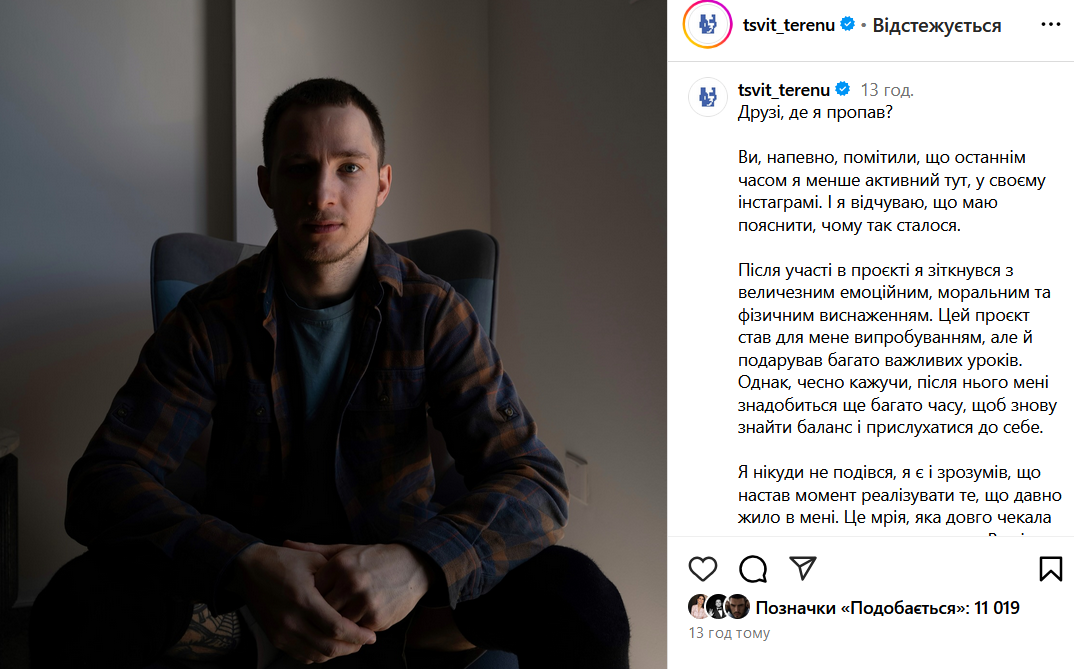Open comments via the speech bubble icon
Screen dimensions: 1074x669
click(753, 568)
